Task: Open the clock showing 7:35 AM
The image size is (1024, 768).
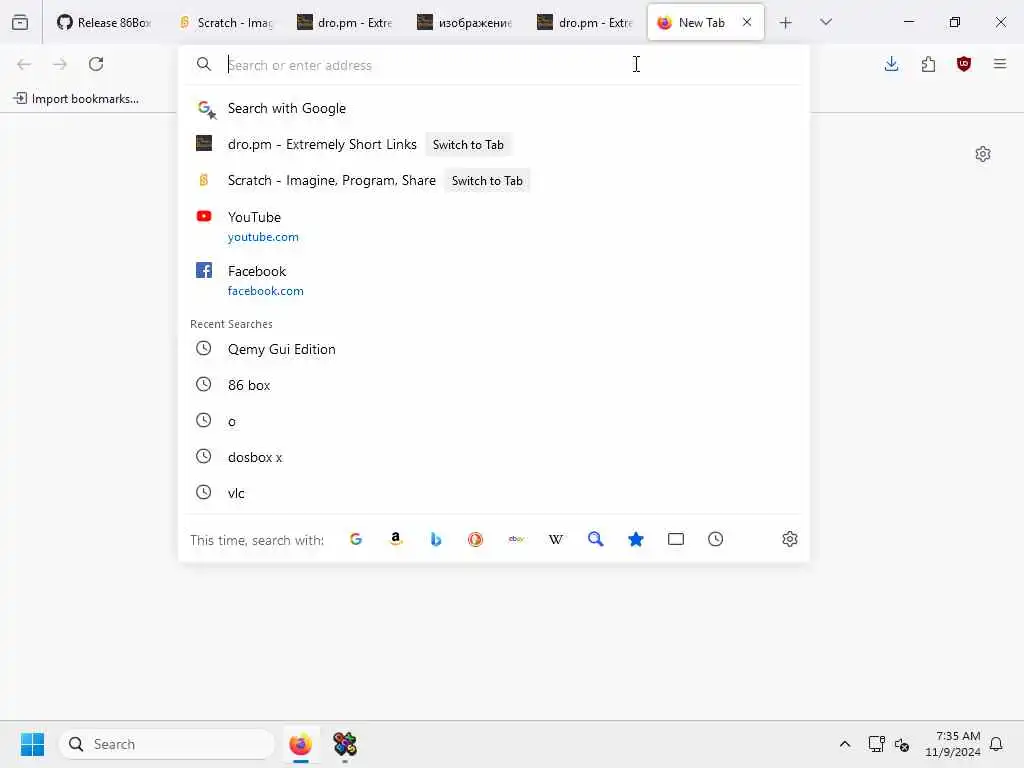Action: click(953, 744)
